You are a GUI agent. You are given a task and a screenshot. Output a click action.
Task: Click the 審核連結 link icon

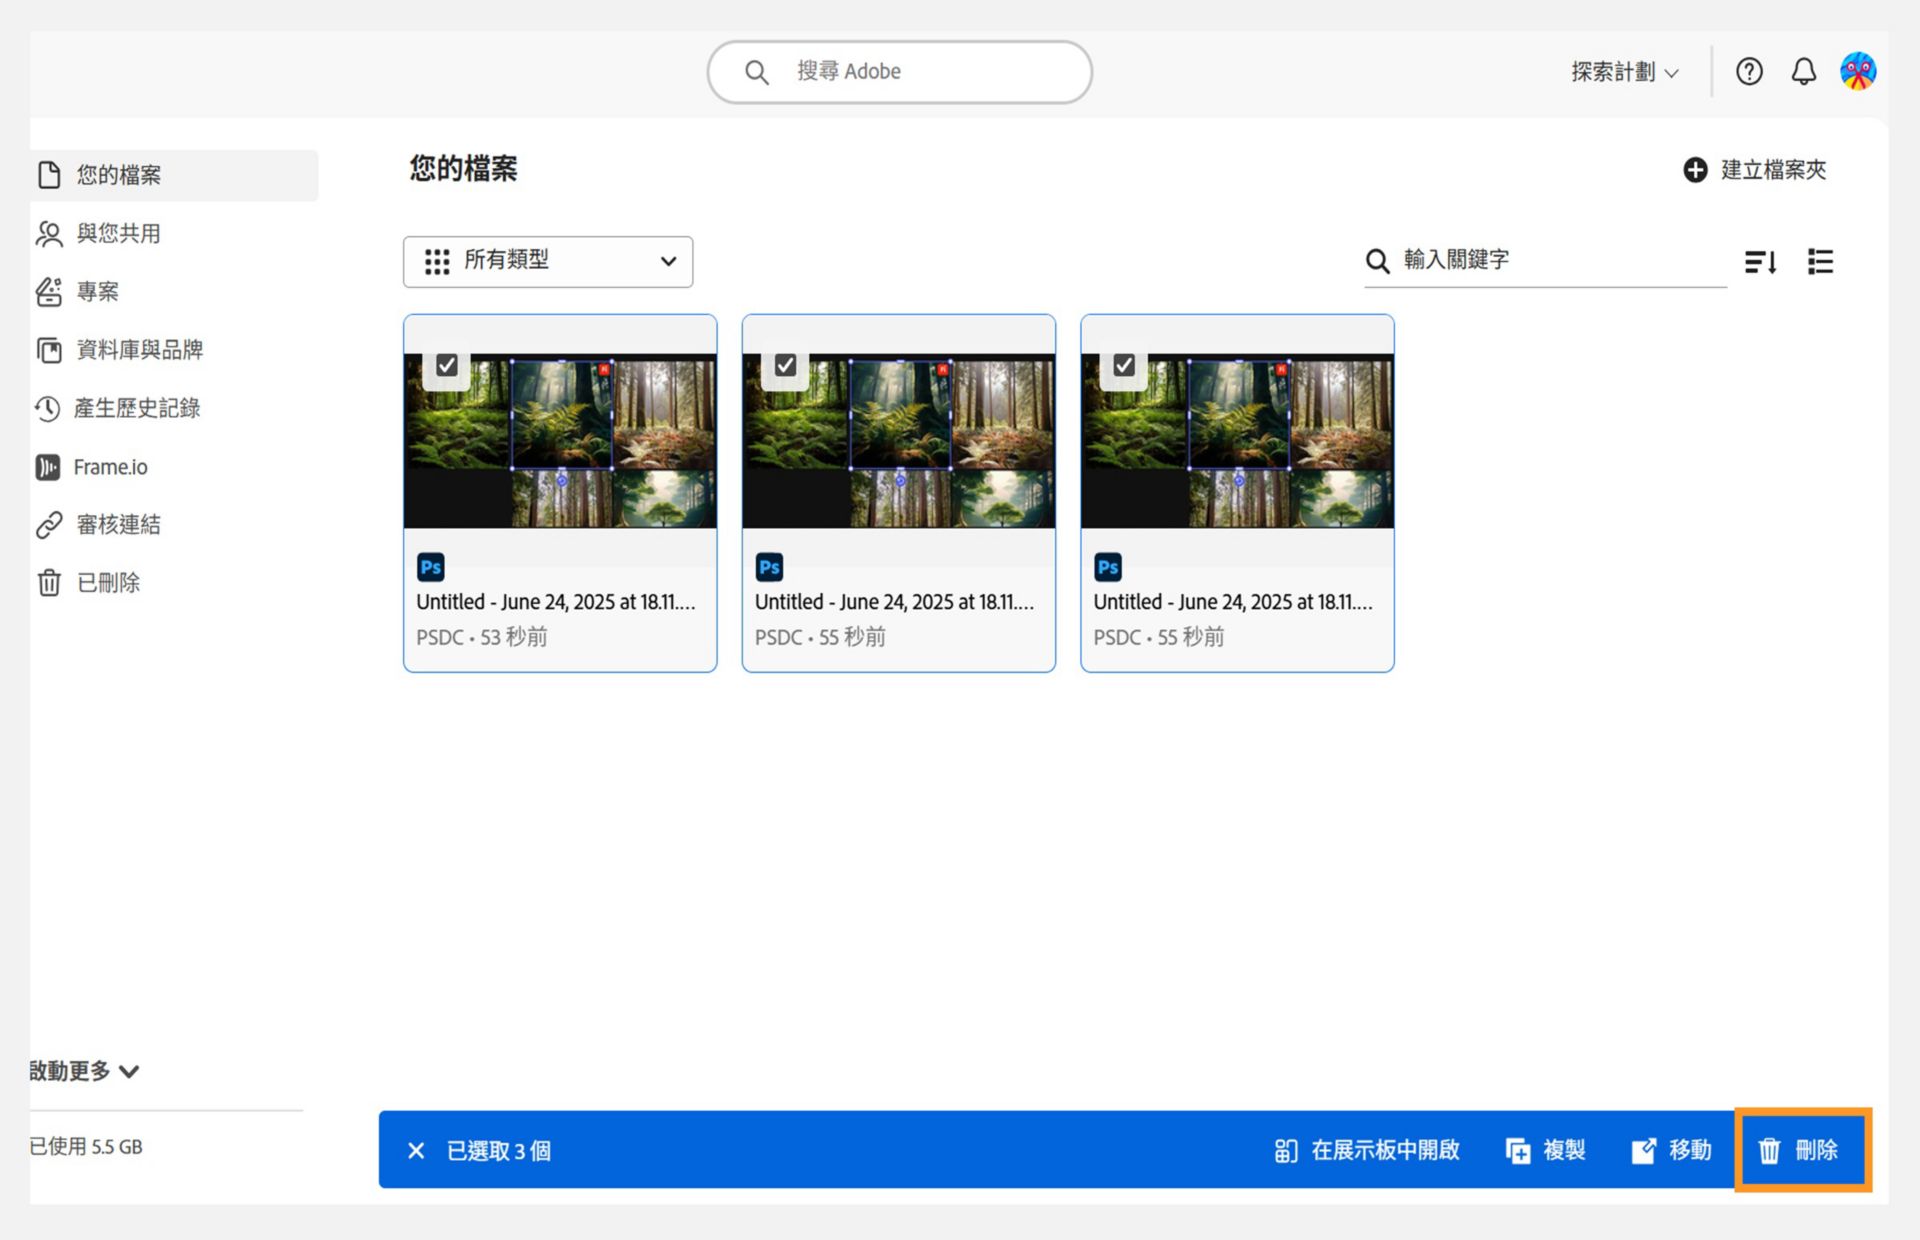[49, 525]
